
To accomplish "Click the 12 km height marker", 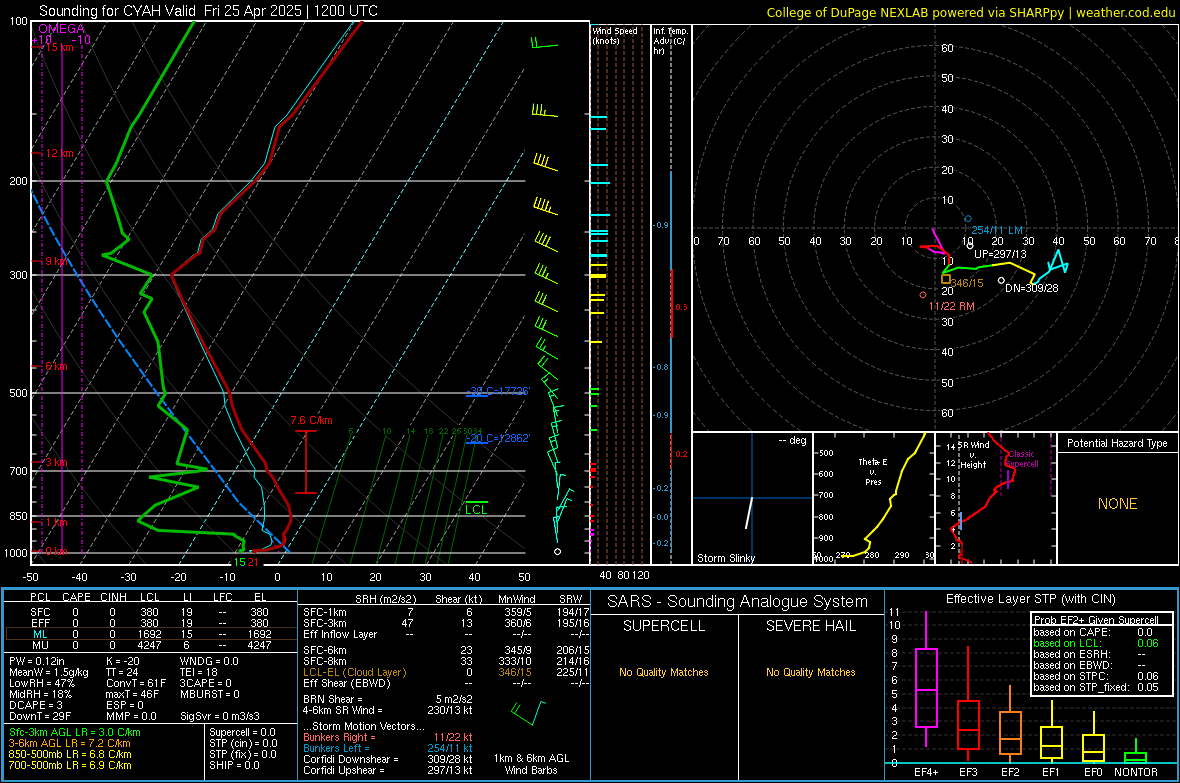I will 59,153.
